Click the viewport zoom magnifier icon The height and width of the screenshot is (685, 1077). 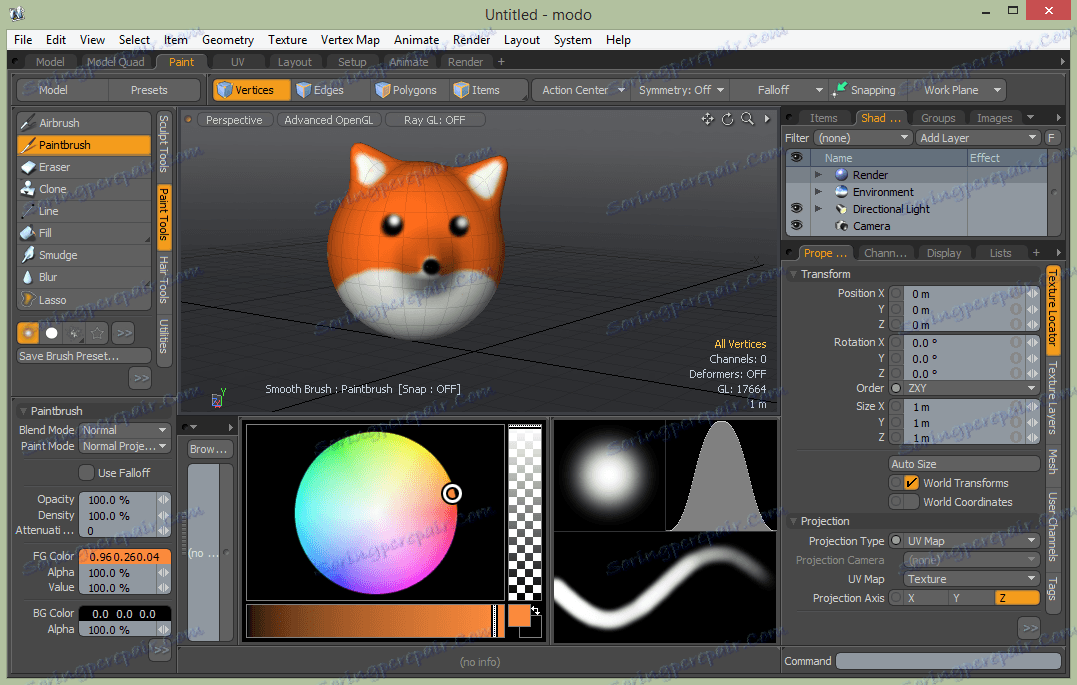[747, 120]
